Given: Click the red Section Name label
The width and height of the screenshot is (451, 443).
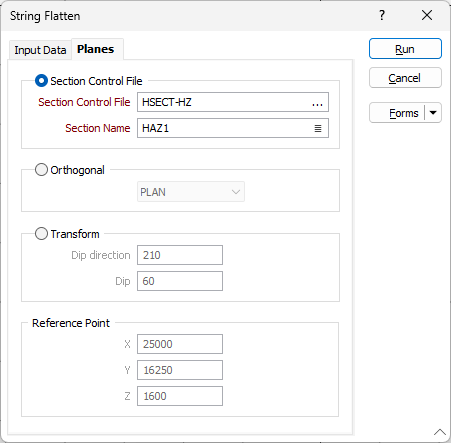Looking at the screenshot, I should (98, 128).
